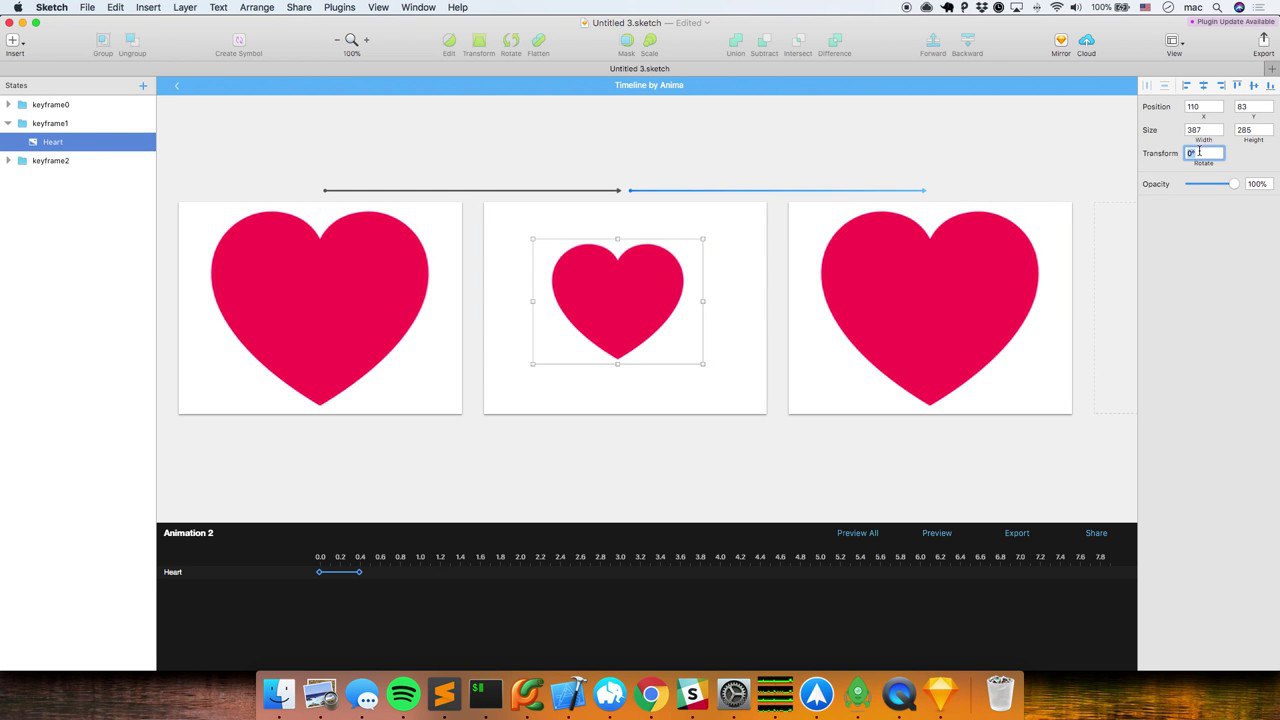Adjust the Opacity slider handle
The image size is (1280, 720).
click(1234, 184)
